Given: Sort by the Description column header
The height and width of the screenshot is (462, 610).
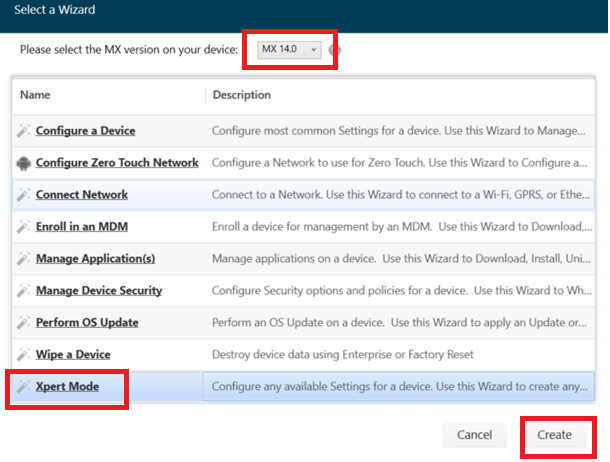Looking at the screenshot, I should click(x=242, y=95).
